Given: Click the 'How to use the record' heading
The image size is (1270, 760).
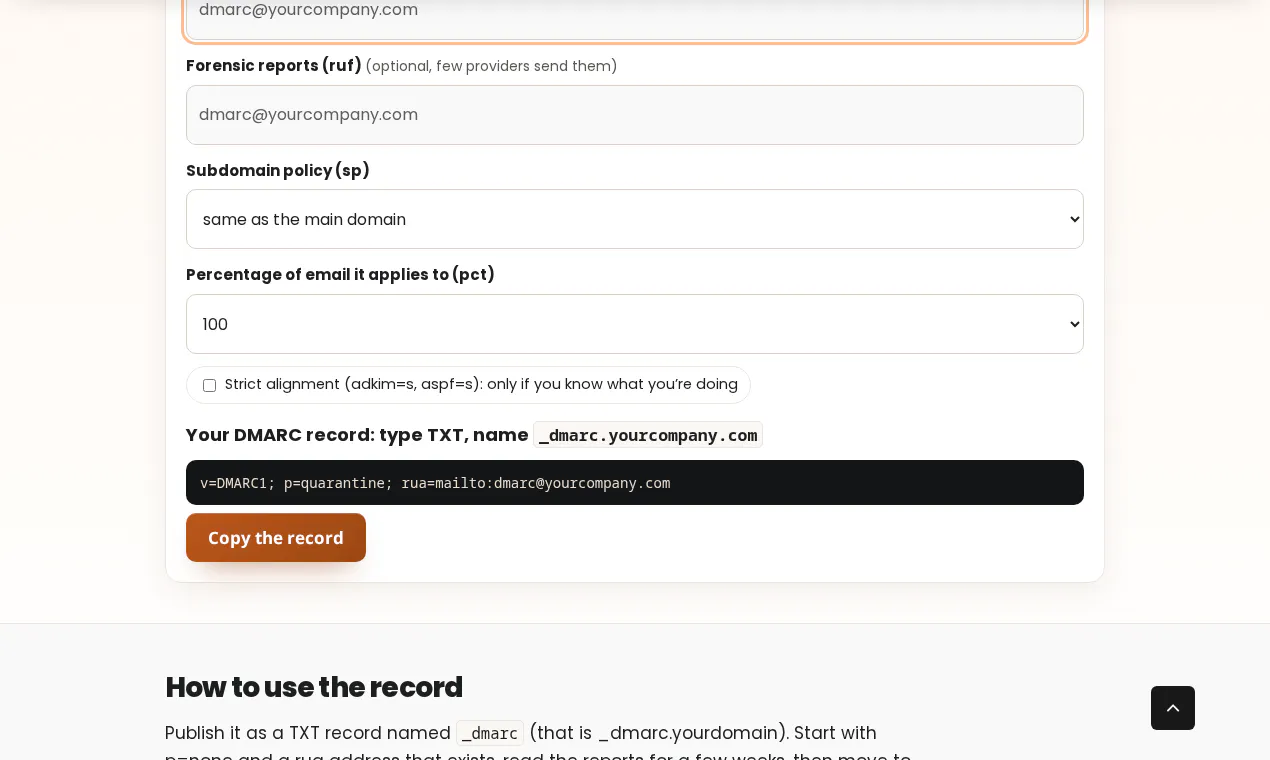Looking at the screenshot, I should point(314,687).
